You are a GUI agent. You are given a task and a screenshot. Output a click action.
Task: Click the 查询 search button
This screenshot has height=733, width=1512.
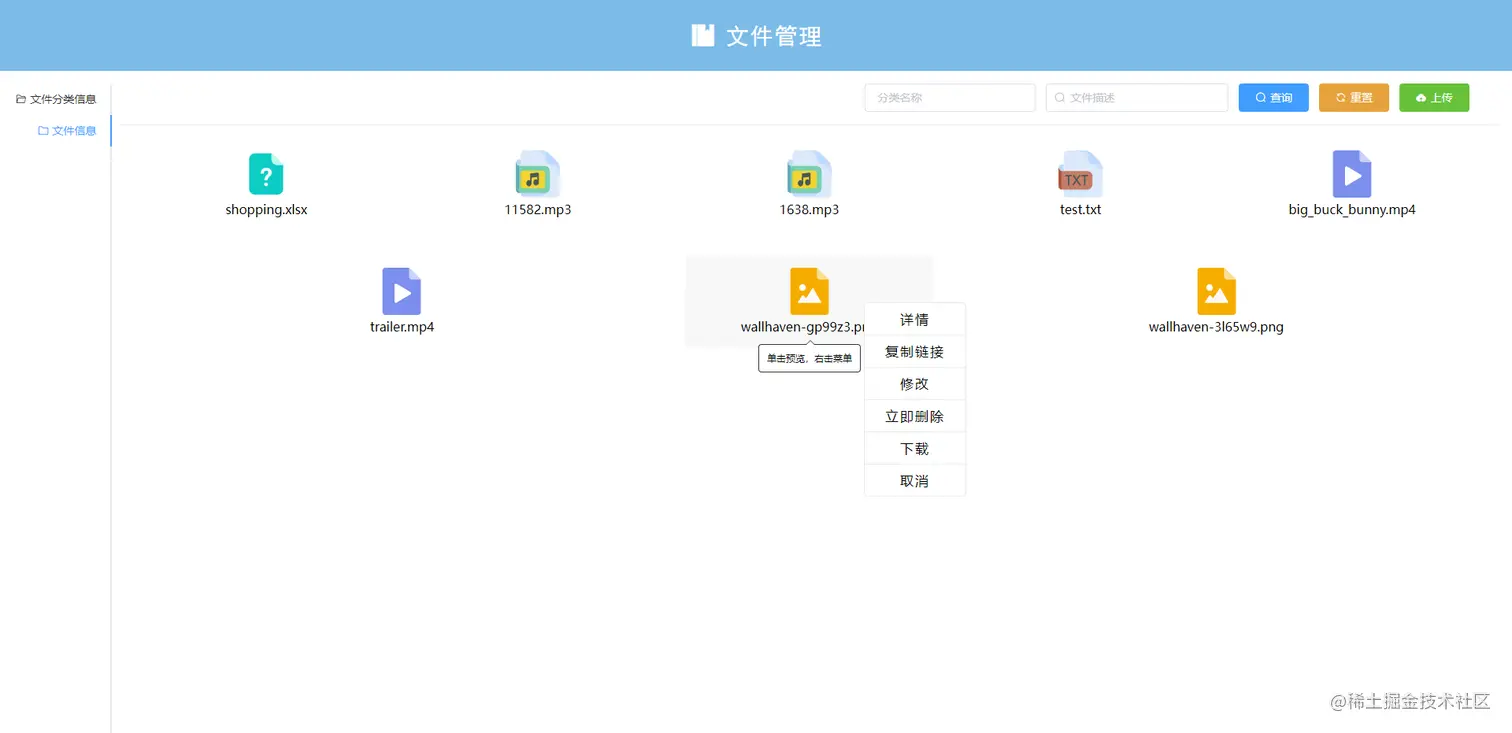(x=1273, y=97)
